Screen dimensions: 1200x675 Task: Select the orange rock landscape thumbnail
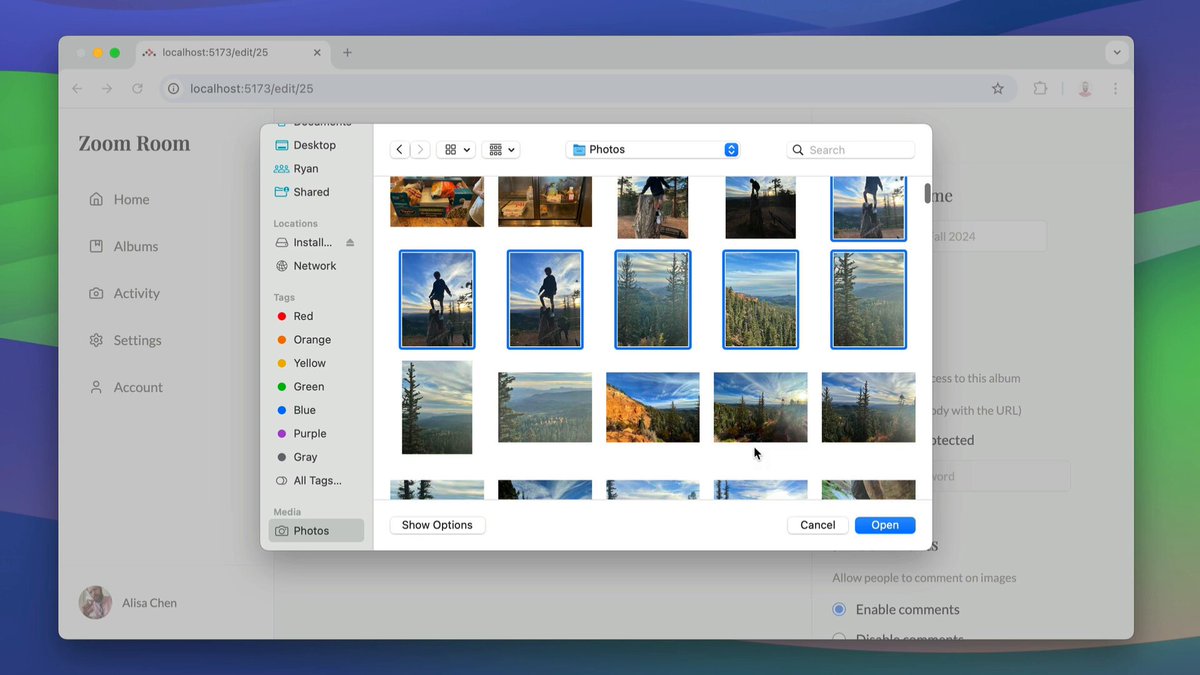tap(653, 407)
